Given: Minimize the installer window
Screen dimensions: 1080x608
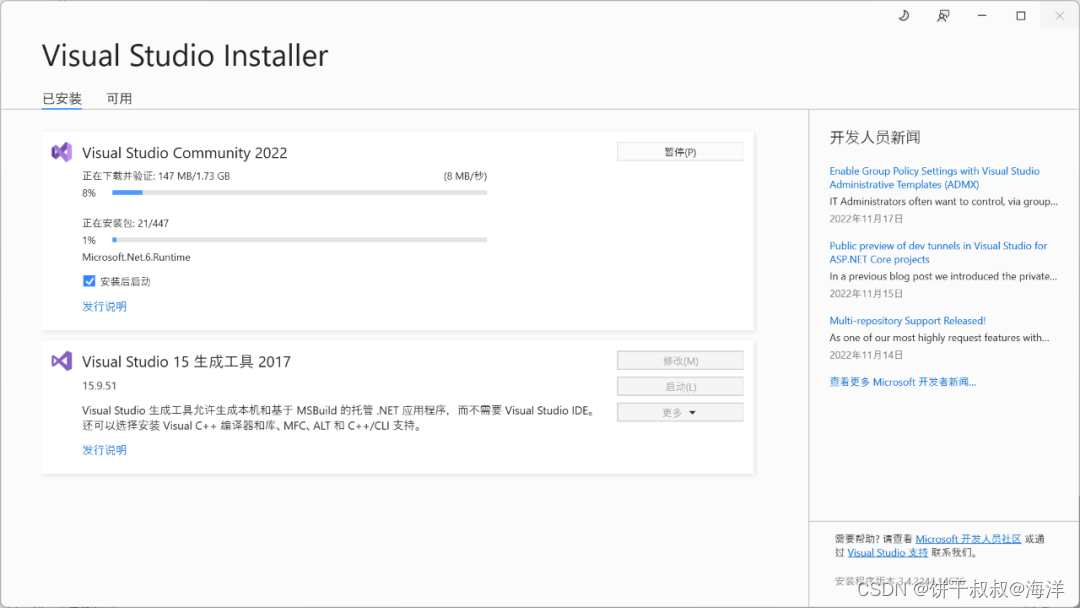Looking at the screenshot, I should (982, 16).
